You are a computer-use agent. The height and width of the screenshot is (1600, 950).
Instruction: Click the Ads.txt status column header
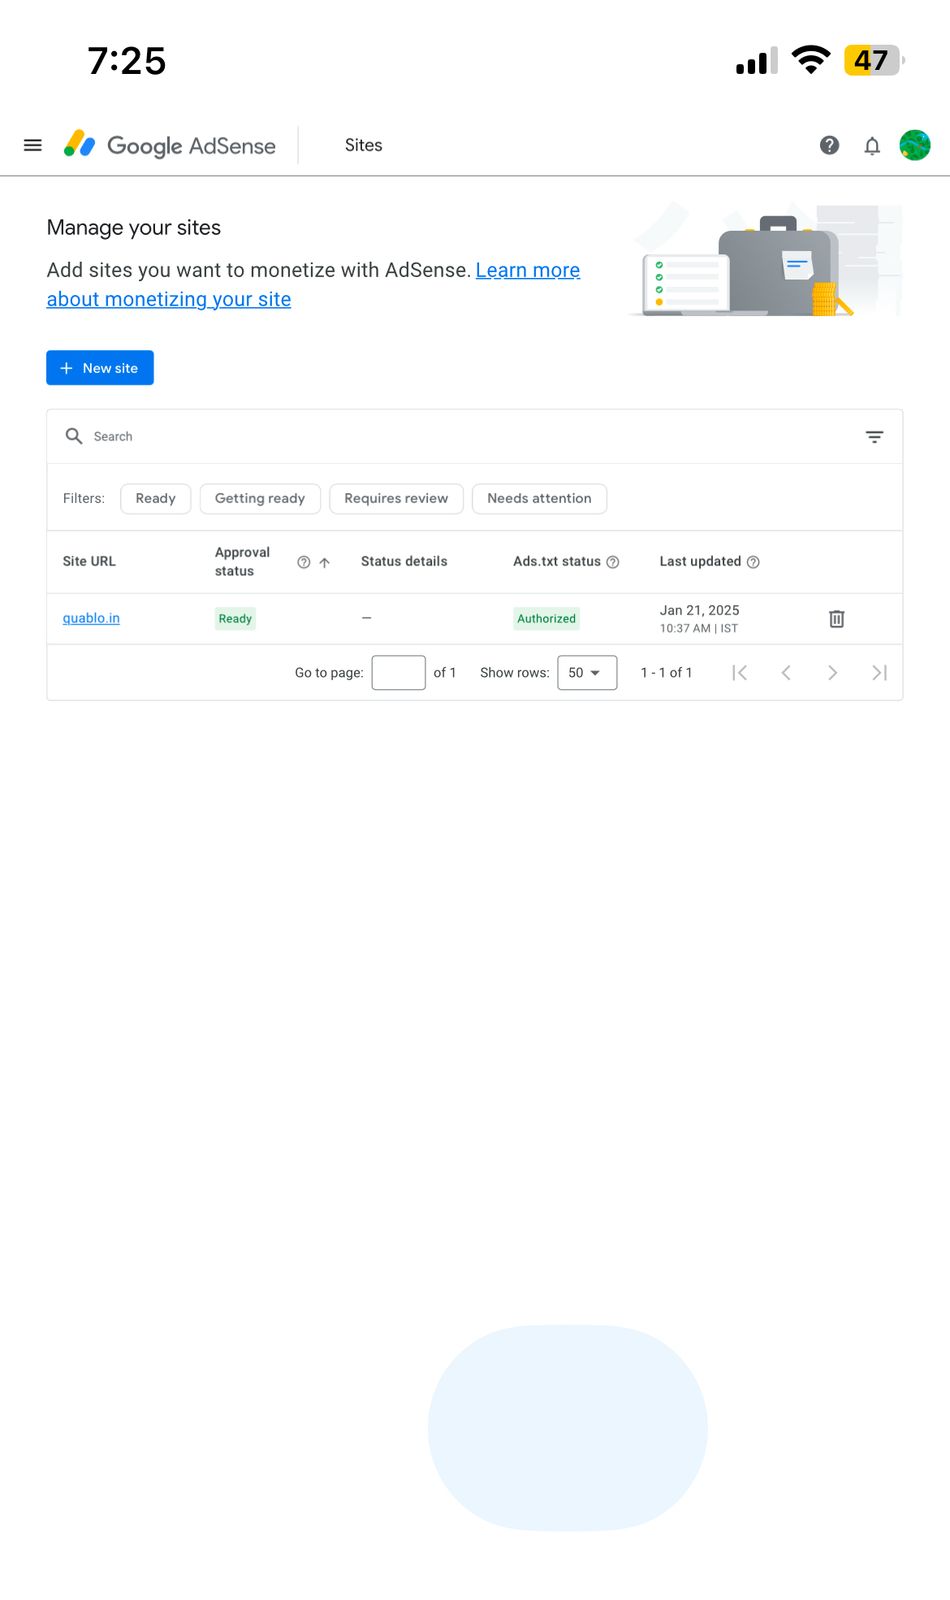tap(557, 561)
